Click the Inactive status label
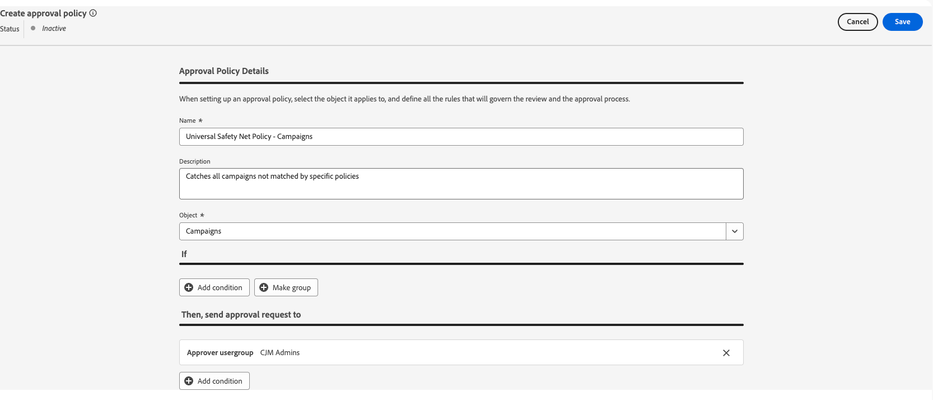The image size is (933, 400). tap(54, 29)
